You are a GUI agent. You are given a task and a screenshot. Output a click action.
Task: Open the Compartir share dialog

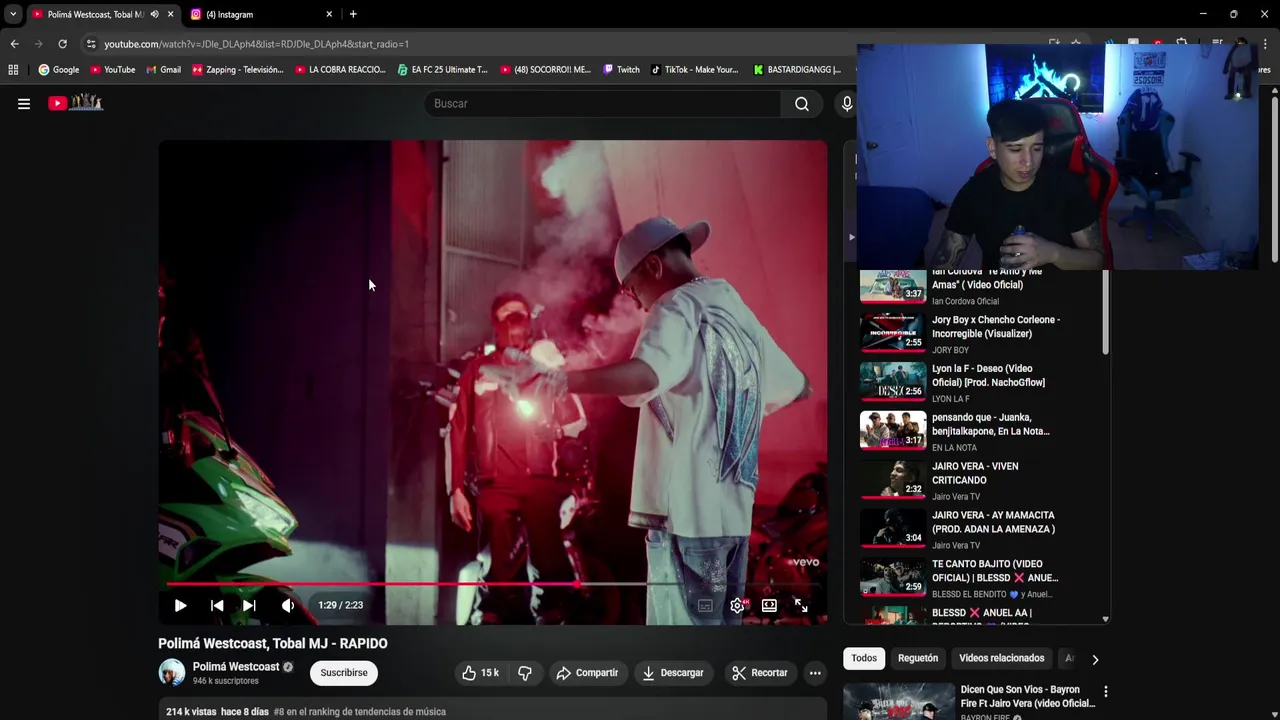pos(587,673)
